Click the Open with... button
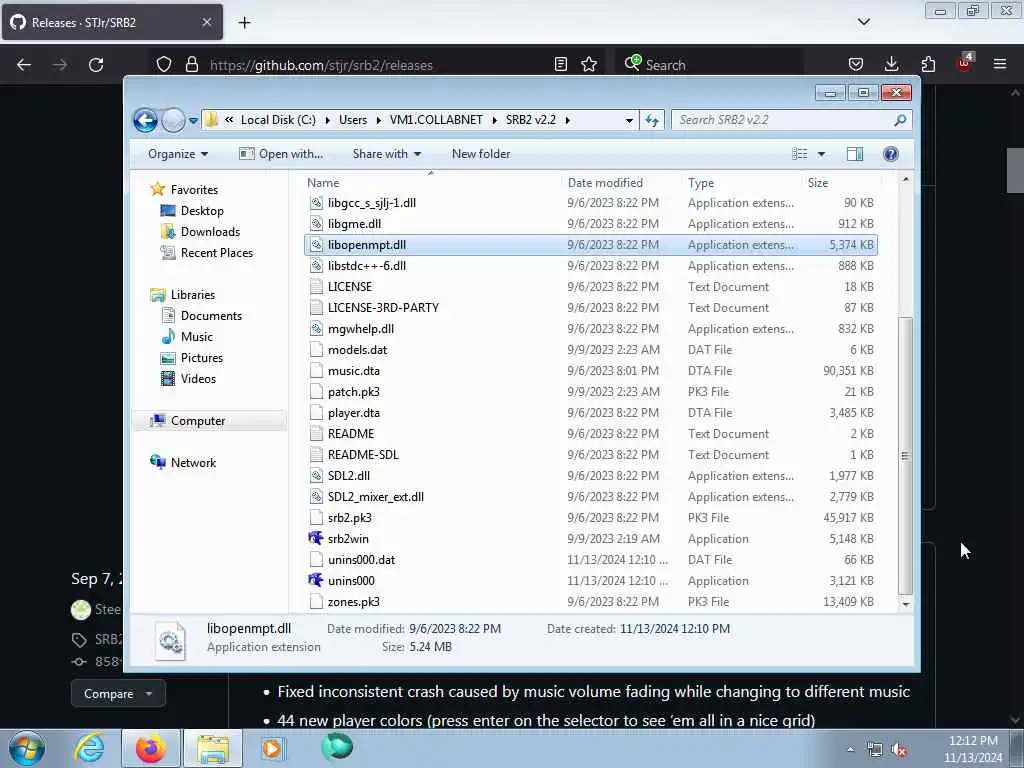This screenshot has height=768, width=1024. click(x=281, y=154)
